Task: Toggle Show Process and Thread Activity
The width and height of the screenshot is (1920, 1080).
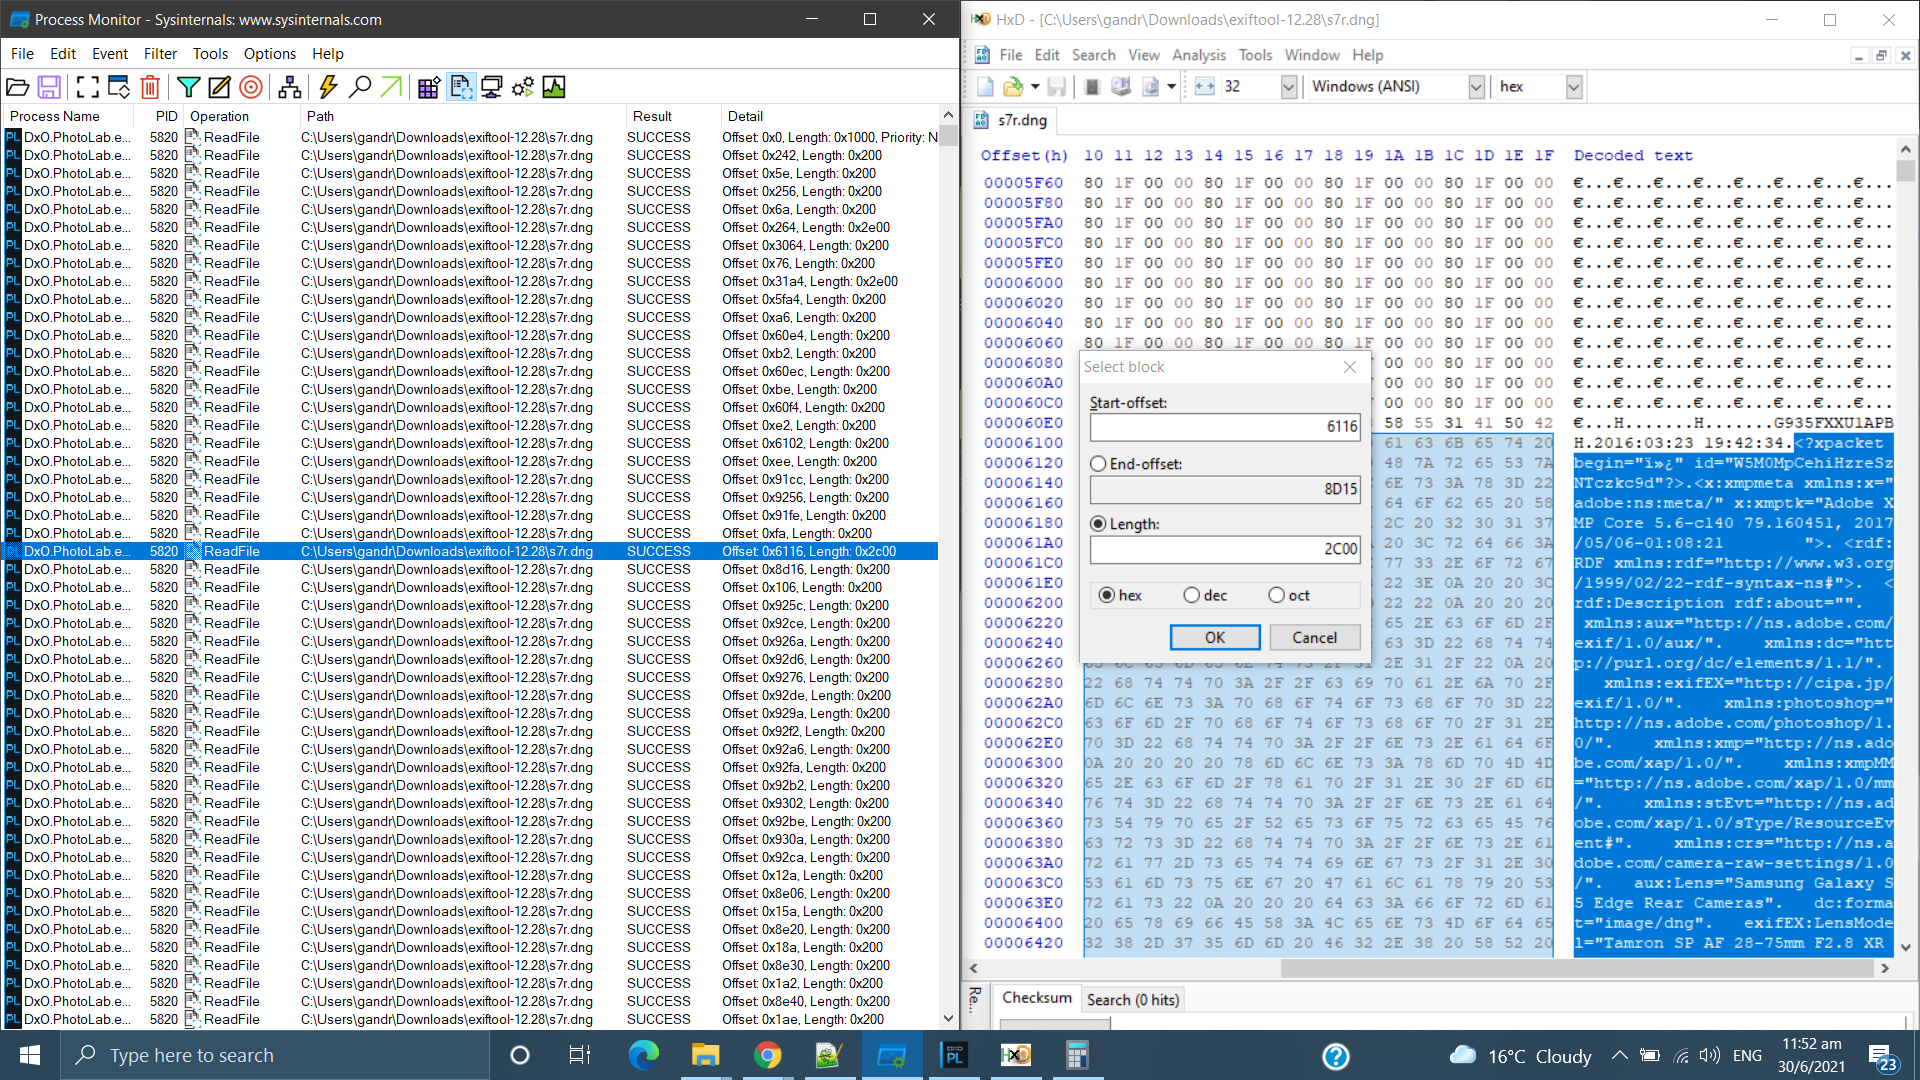Action: [522, 87]
